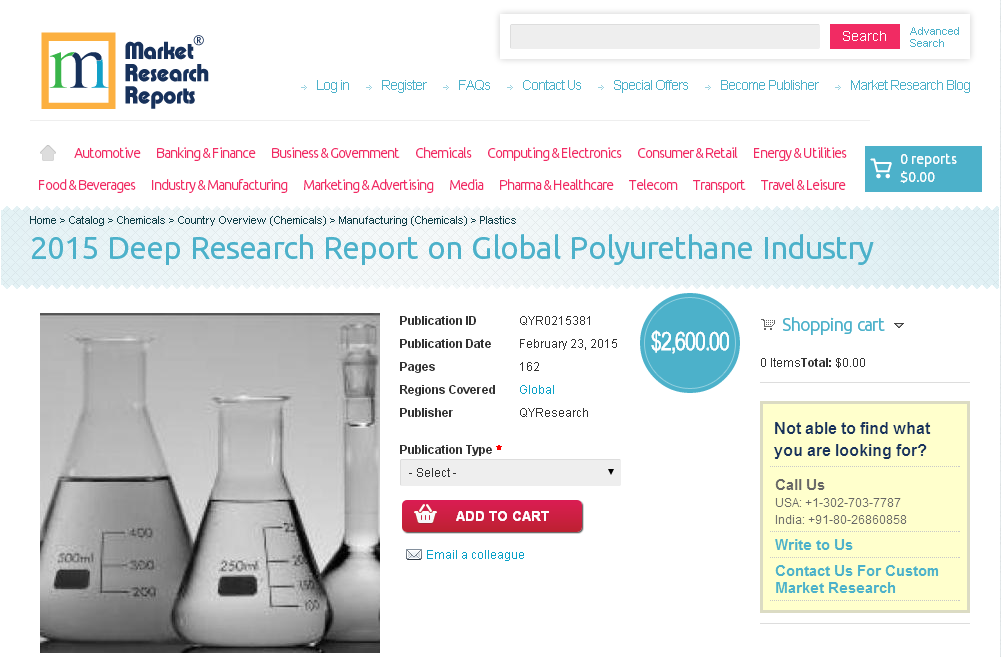Screen dimensions: 1001x657
Task: Click the red Add to Cart button
Action: pyautogui.click(x=492, y=515)
